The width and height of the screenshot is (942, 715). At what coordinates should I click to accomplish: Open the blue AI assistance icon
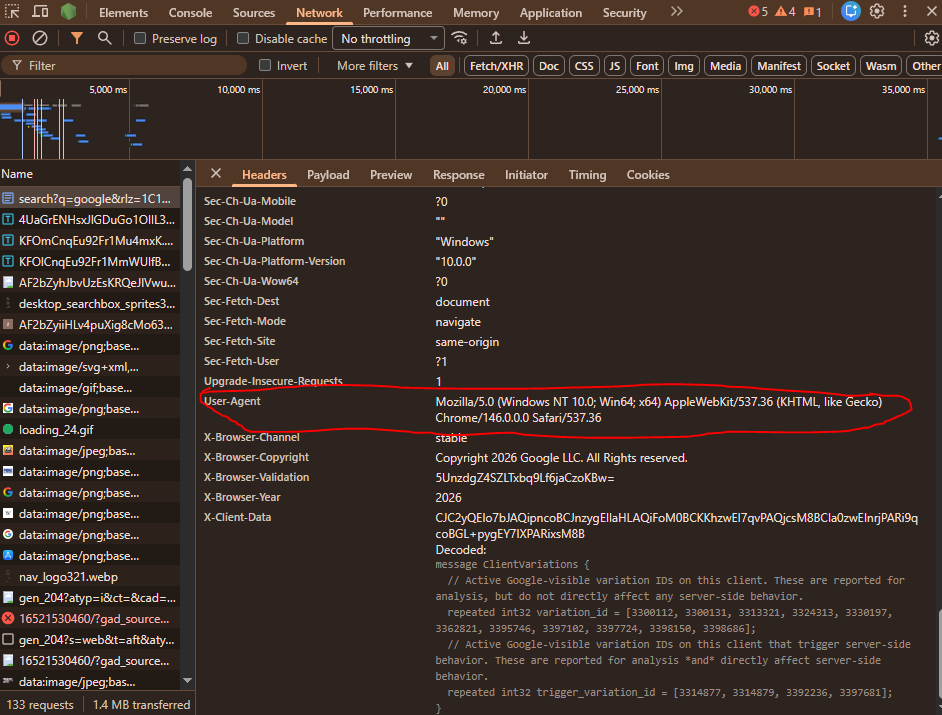tap(851, 11)
